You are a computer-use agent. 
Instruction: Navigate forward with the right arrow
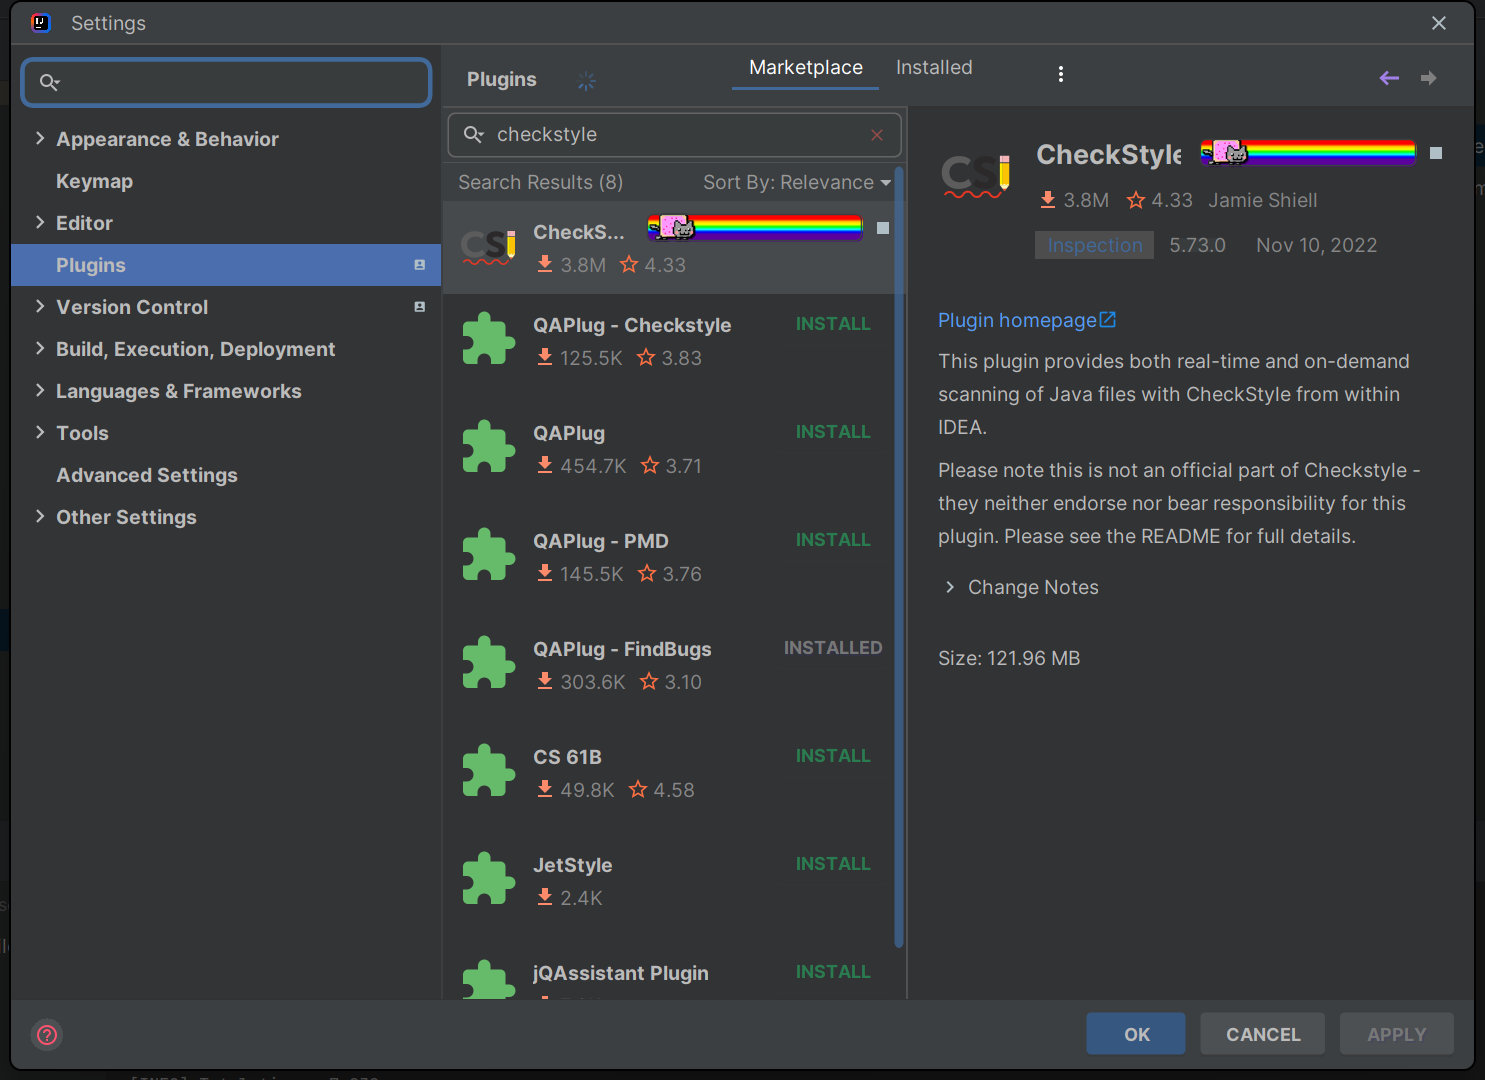(1428, 78)
